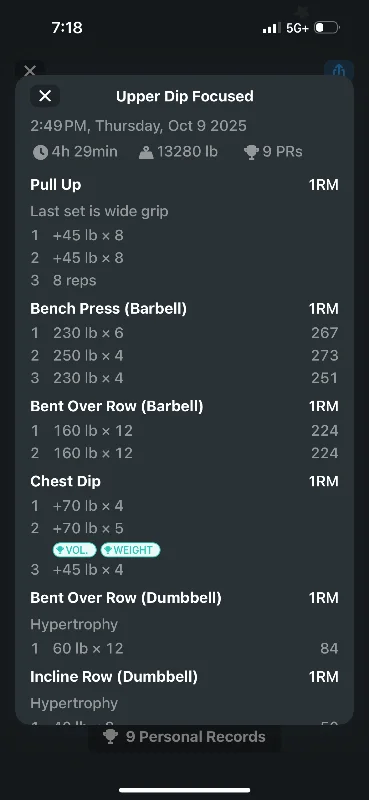Tap the WEIGHT record badge under Chest Dip
Image resolution: width=369 pixels, height=800 pixels.
coord(130,550)
